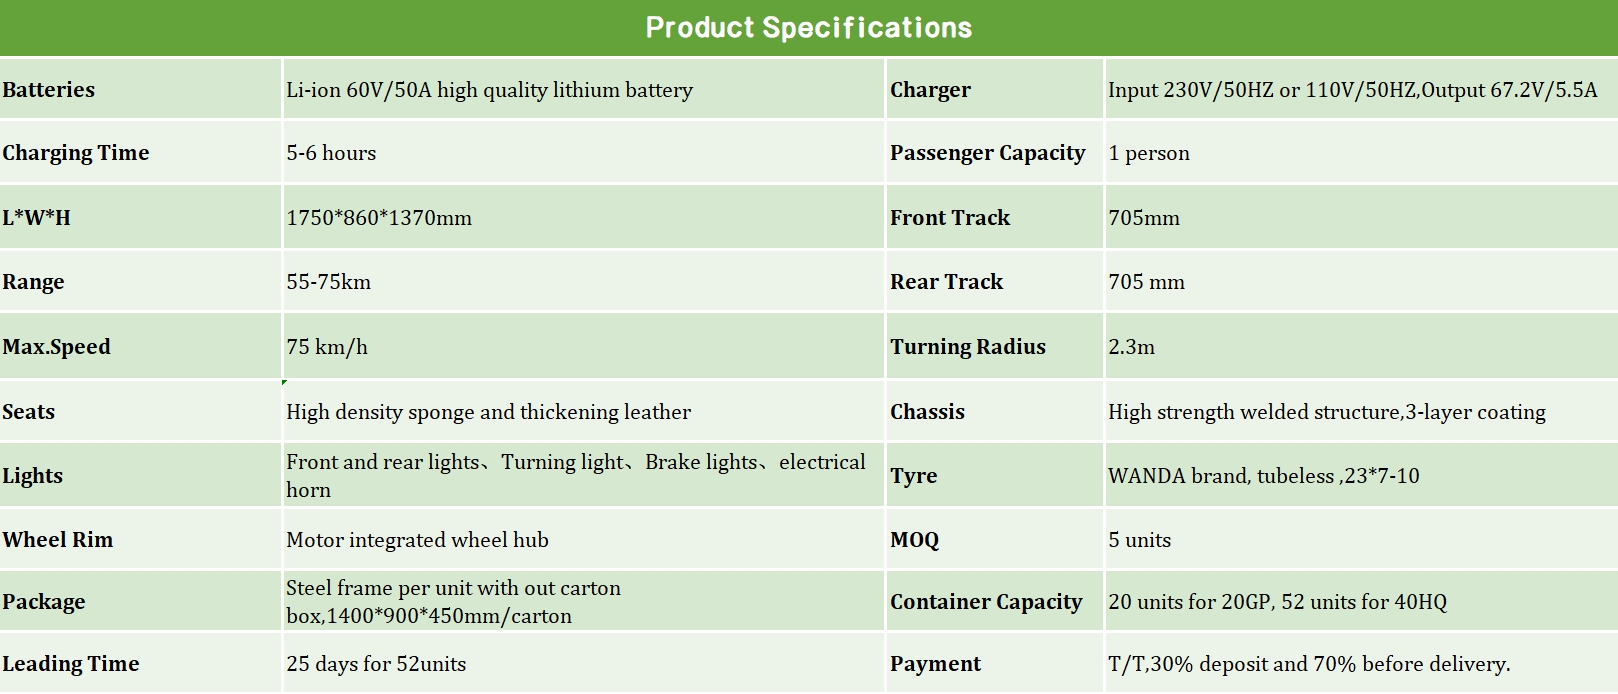Image resolution: width=1618 pixels, height=694 pixels.
Task: Click the Package steel frame description
Action: (453, 601)
